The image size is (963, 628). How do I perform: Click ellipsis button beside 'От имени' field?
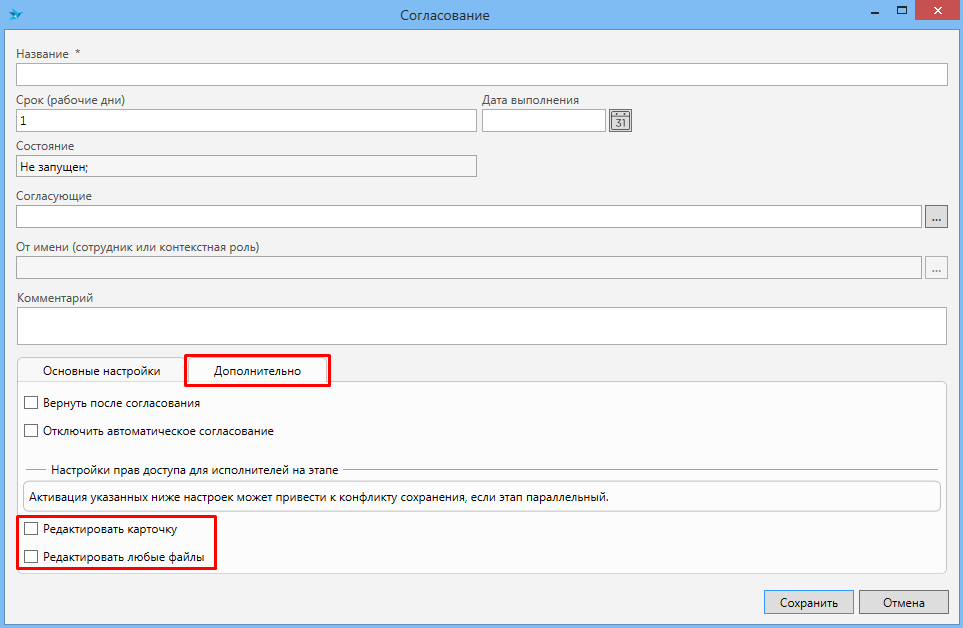coord(936,267)
